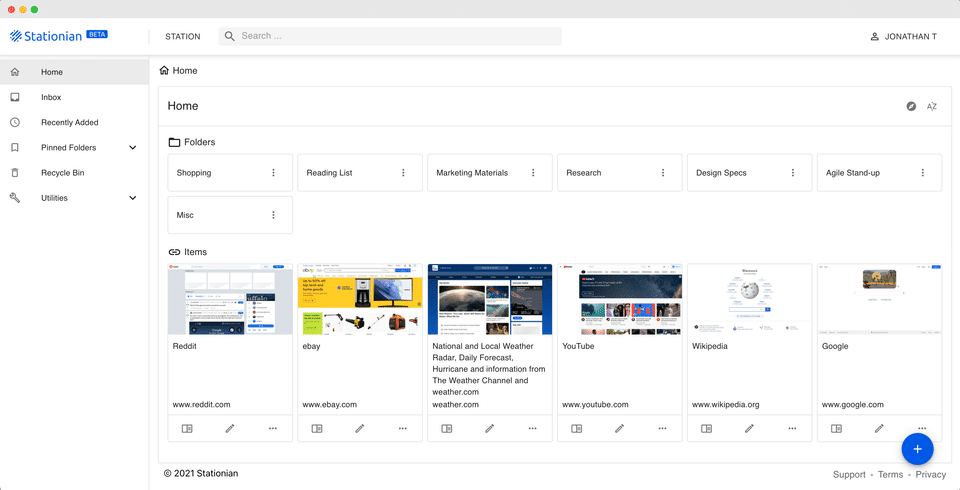Image resolution: width=960 pixels, height=490 pixels.
Task: Open the Design Specs folder kebab menu
Action: click(x=792, y=173)
